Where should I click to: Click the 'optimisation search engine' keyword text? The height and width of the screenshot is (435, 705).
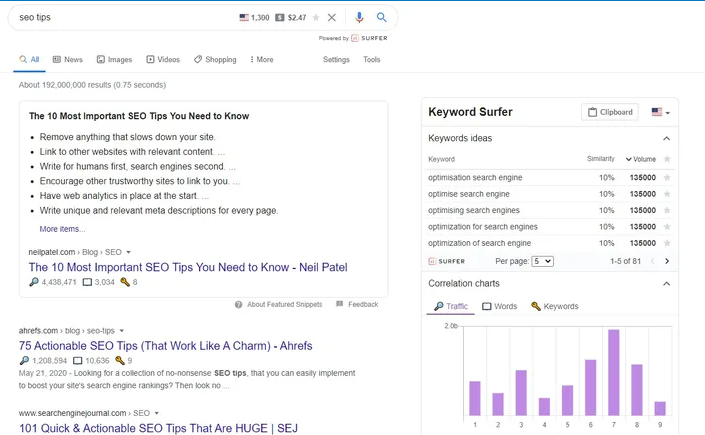[x=475, y=178]
